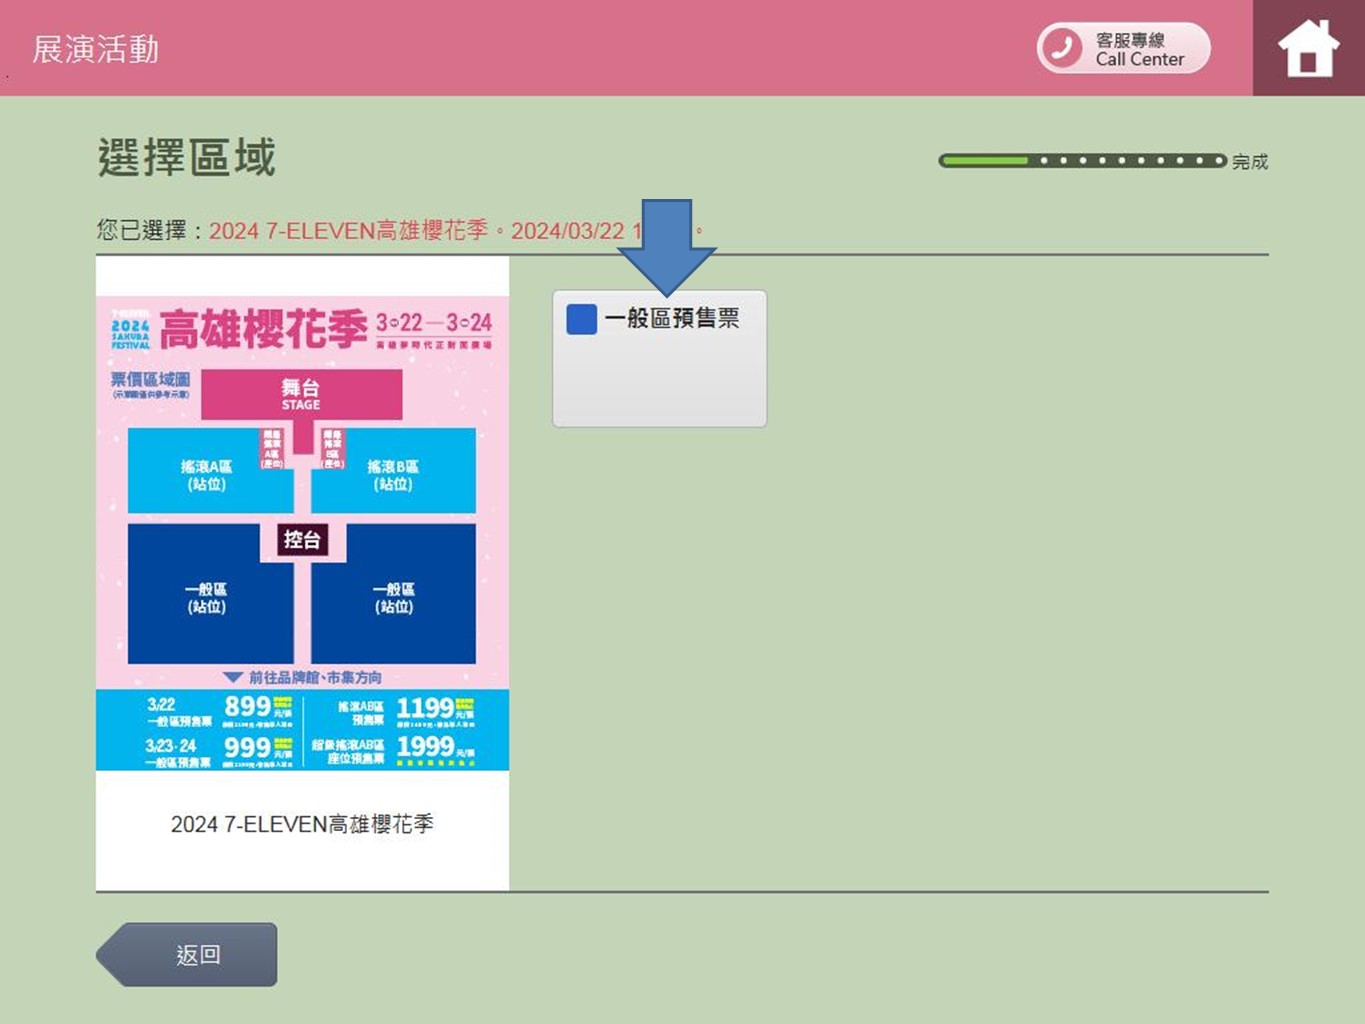The height and width of the screenshot is (1024, 1365).
Task: Choose the left 一般區 standing zone
Action: click(206, 598)
